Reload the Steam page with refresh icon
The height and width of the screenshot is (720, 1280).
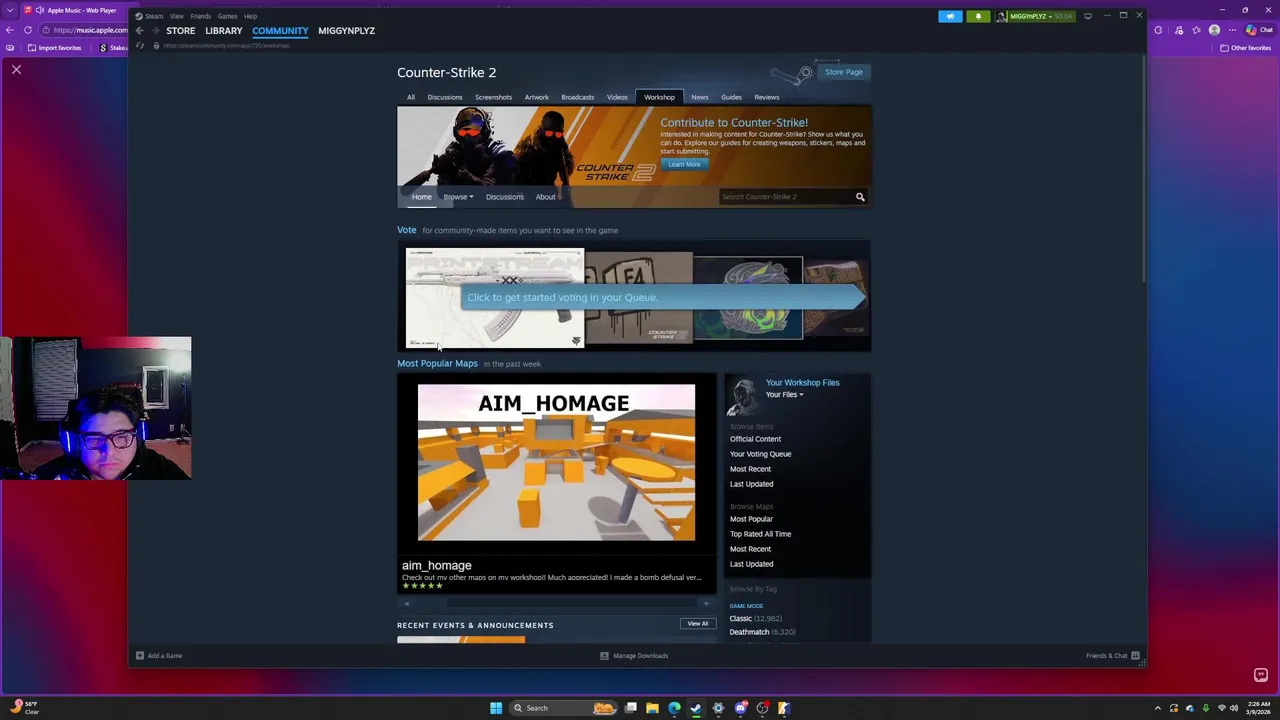140,46
